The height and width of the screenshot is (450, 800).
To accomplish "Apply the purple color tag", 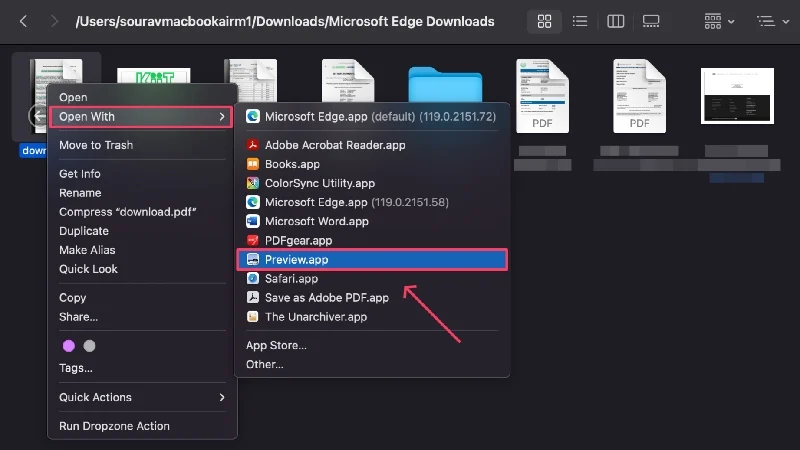I will coord(69,346).
